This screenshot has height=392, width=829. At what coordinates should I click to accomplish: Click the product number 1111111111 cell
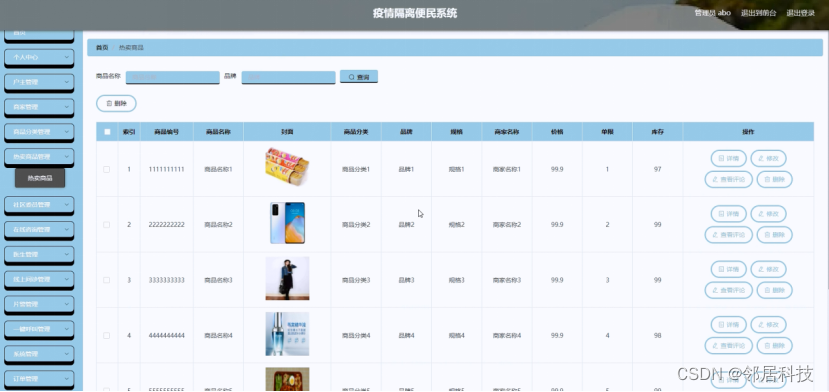(167, 169)
